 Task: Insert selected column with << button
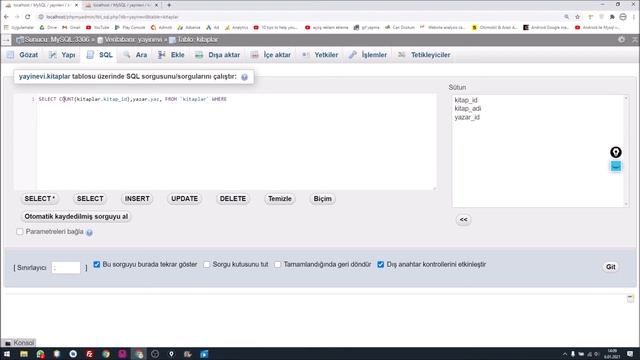coord(463,220)
